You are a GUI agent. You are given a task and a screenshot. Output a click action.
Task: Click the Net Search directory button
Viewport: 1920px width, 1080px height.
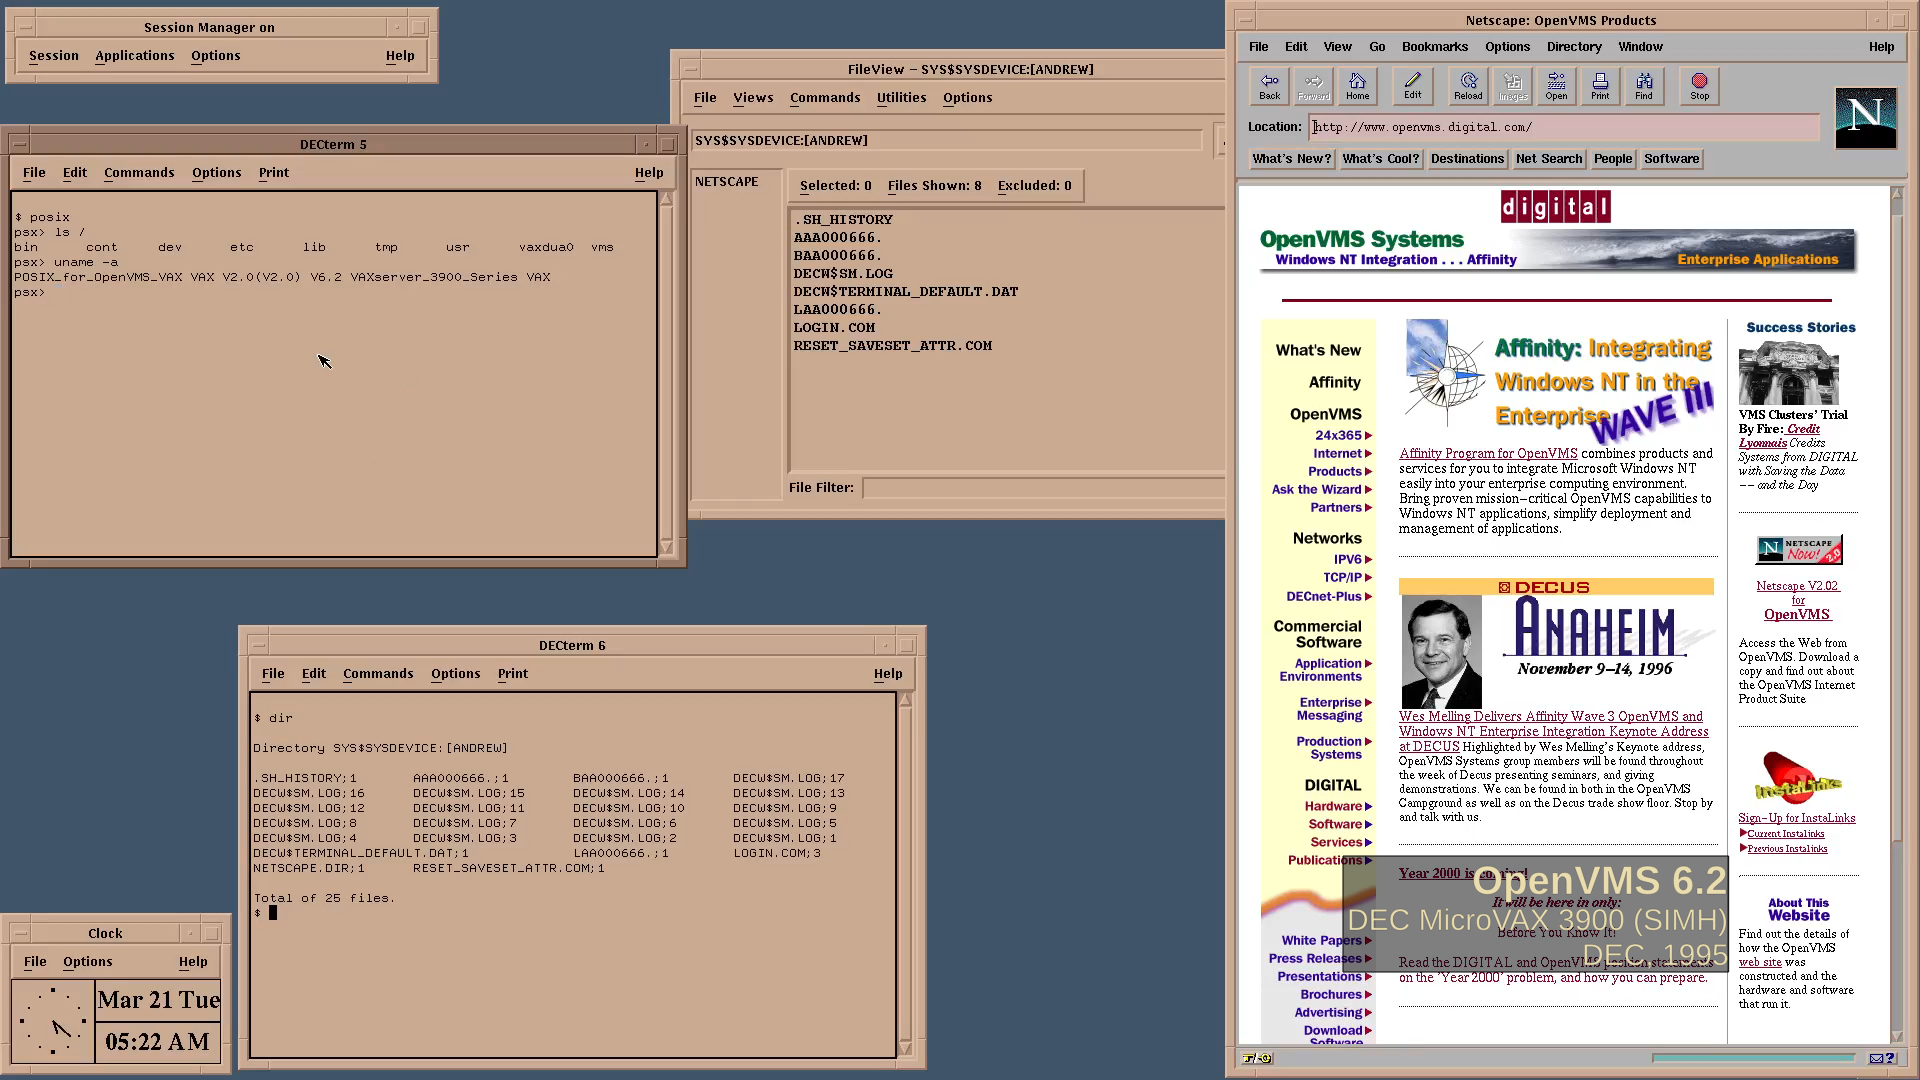coord(1548,159)
